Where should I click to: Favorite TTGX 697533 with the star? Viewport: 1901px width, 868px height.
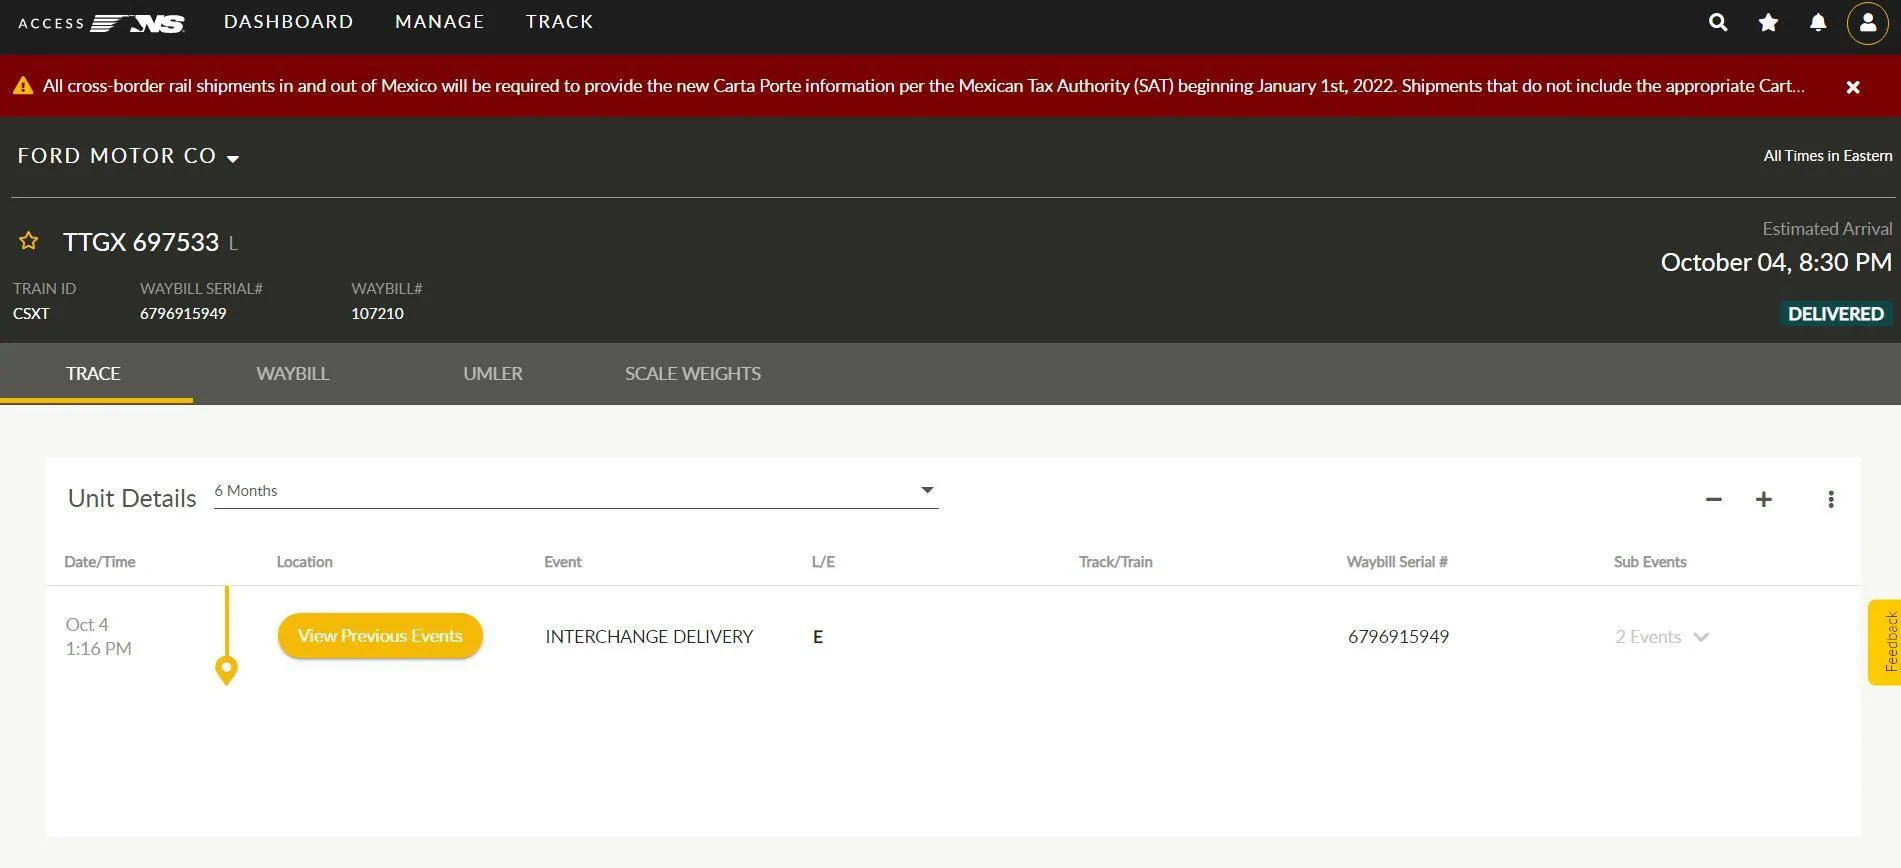[29, 241]
